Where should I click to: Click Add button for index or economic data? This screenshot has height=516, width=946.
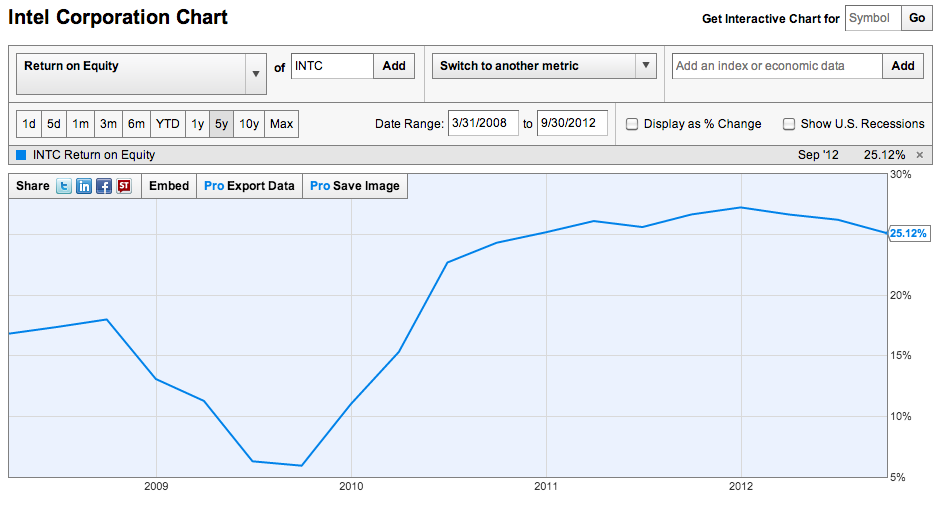(x=903, y=66)
